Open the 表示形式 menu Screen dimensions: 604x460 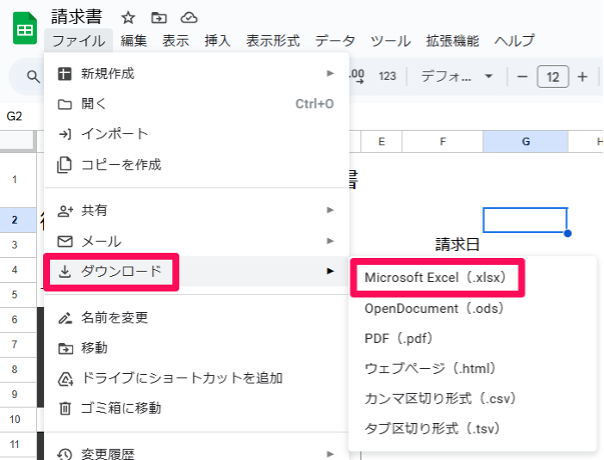(x=273, y=40)
